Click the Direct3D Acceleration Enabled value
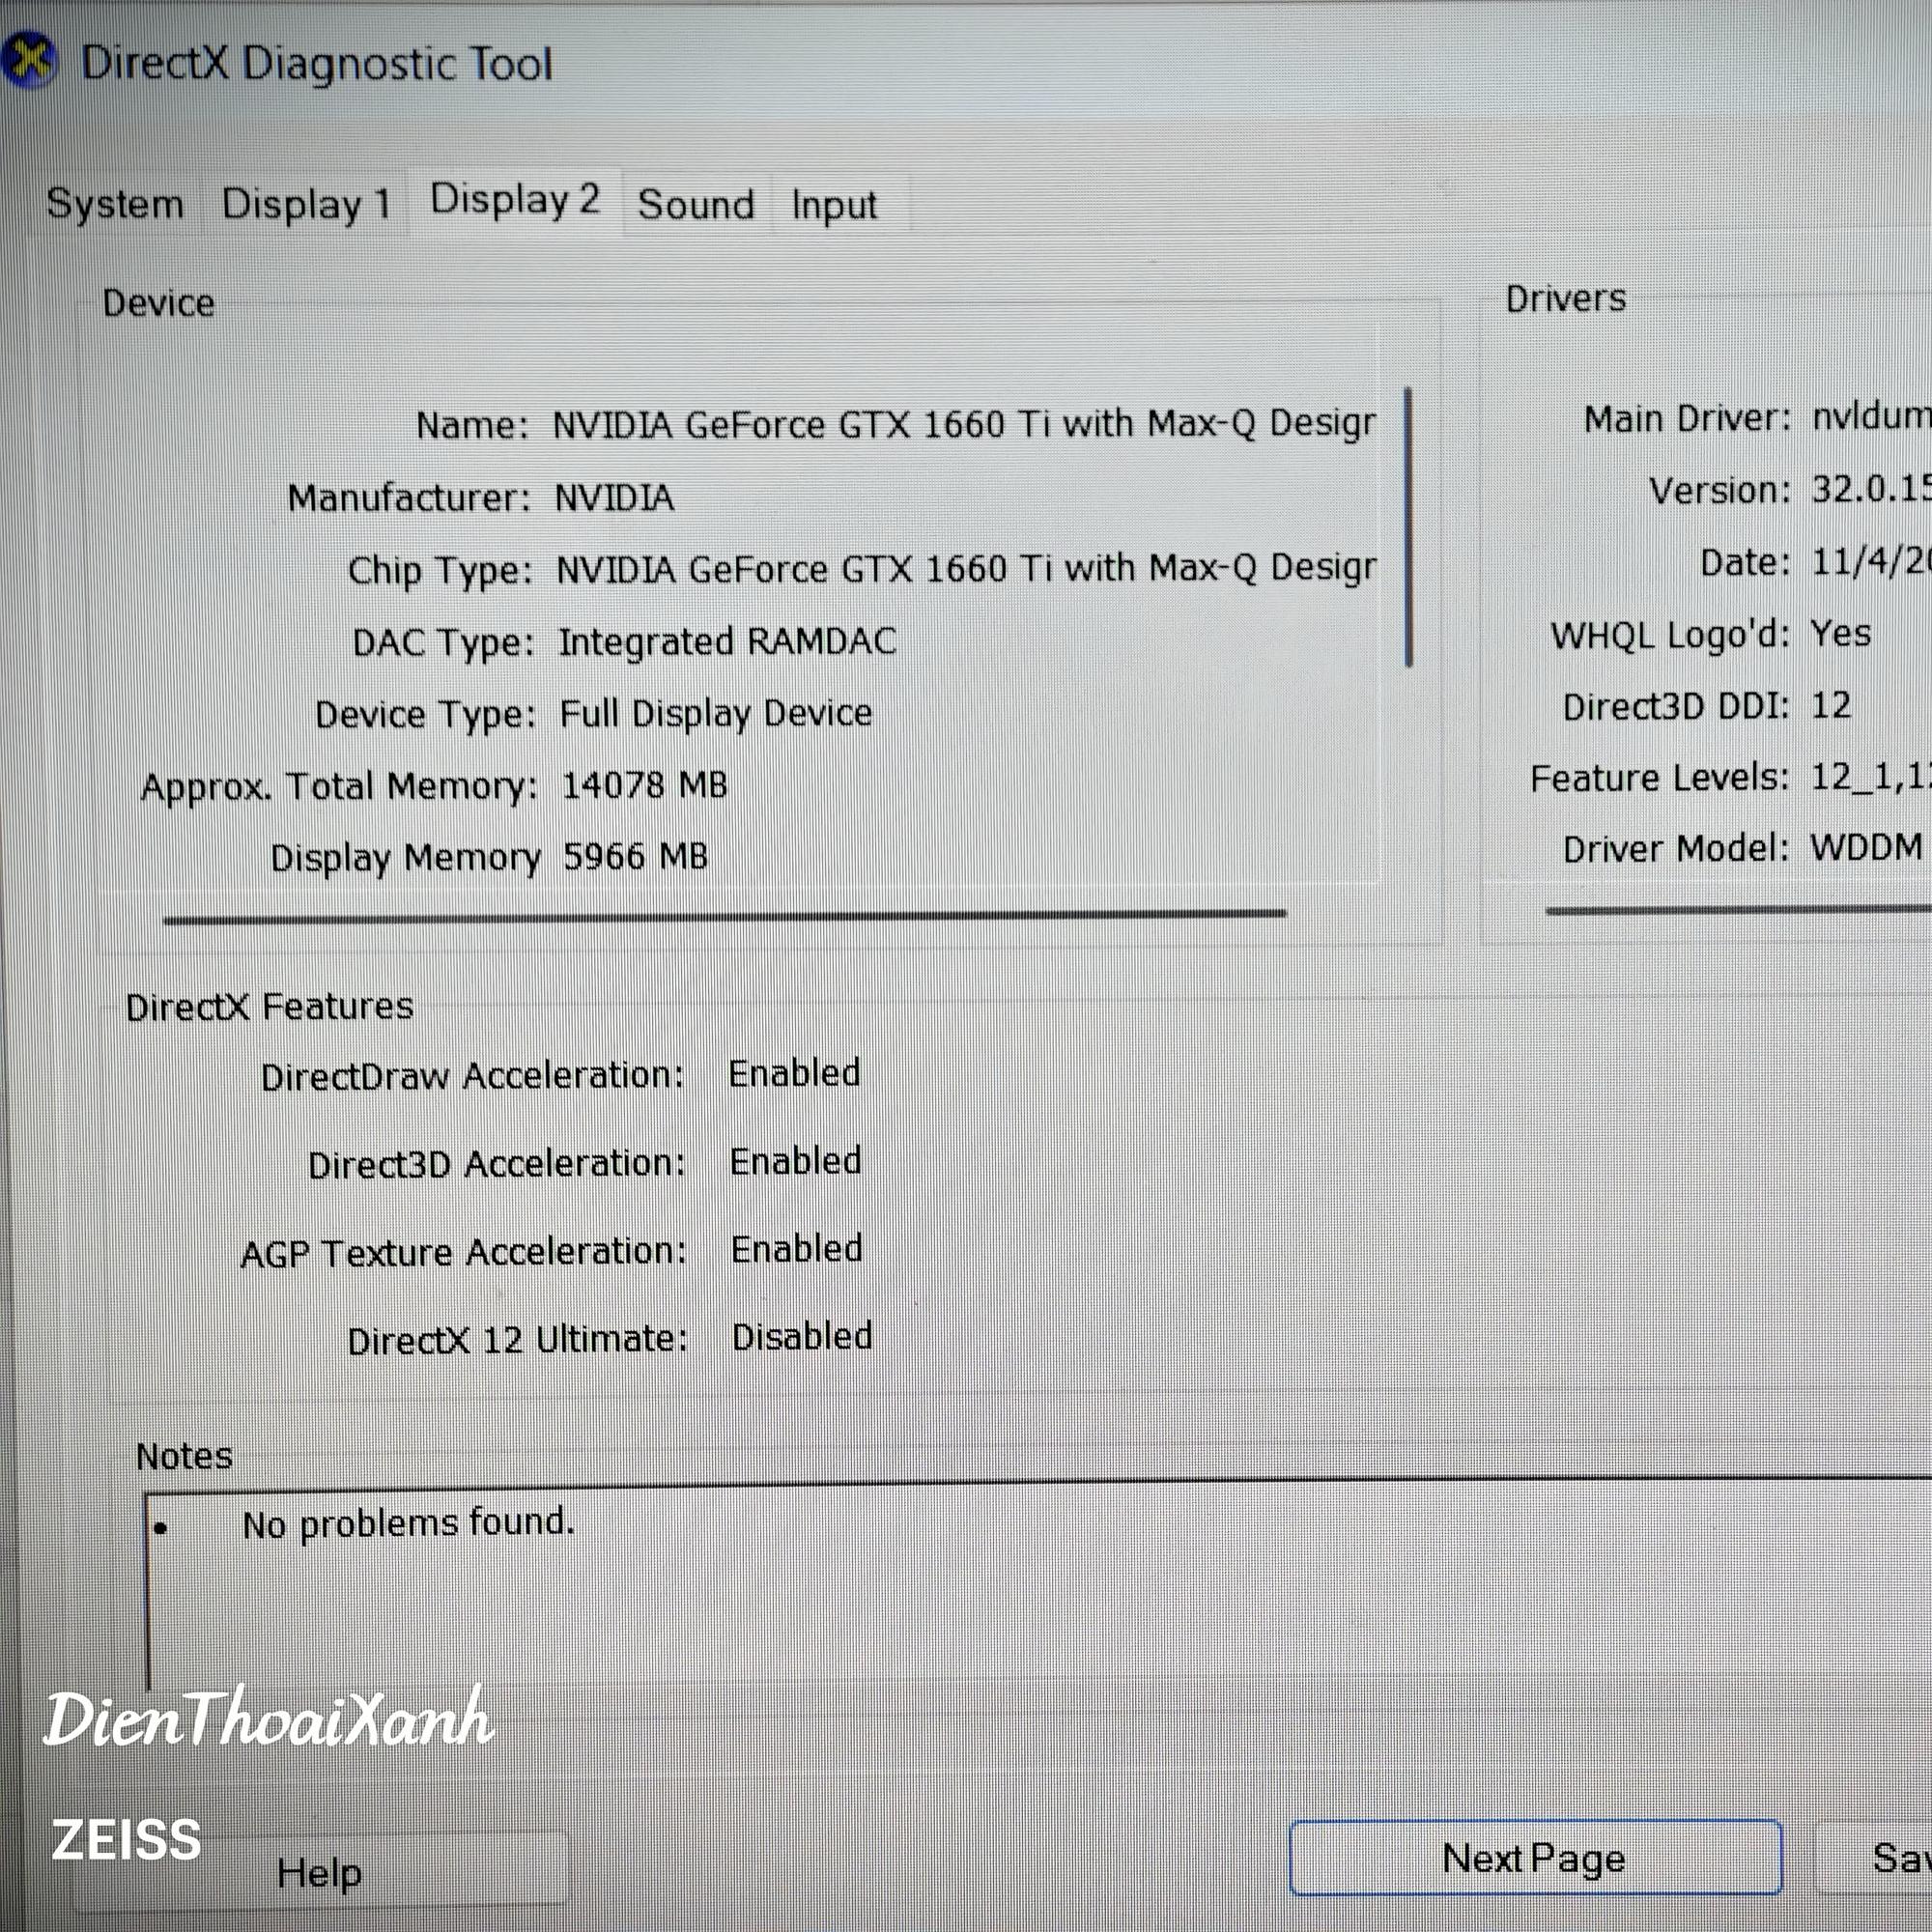This screenshot has width=1932, height=1932. [795, 1161]
